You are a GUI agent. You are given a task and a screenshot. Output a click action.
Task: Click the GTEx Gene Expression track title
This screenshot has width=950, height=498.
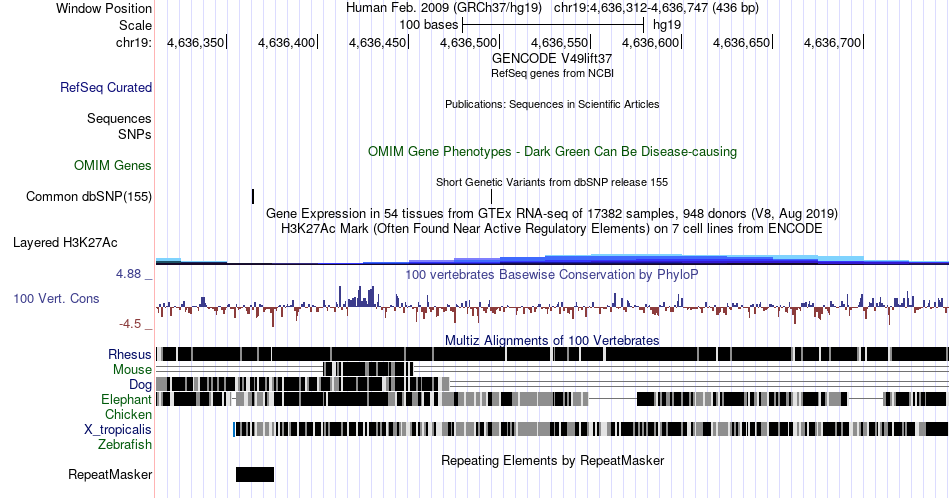coord(552,213)
